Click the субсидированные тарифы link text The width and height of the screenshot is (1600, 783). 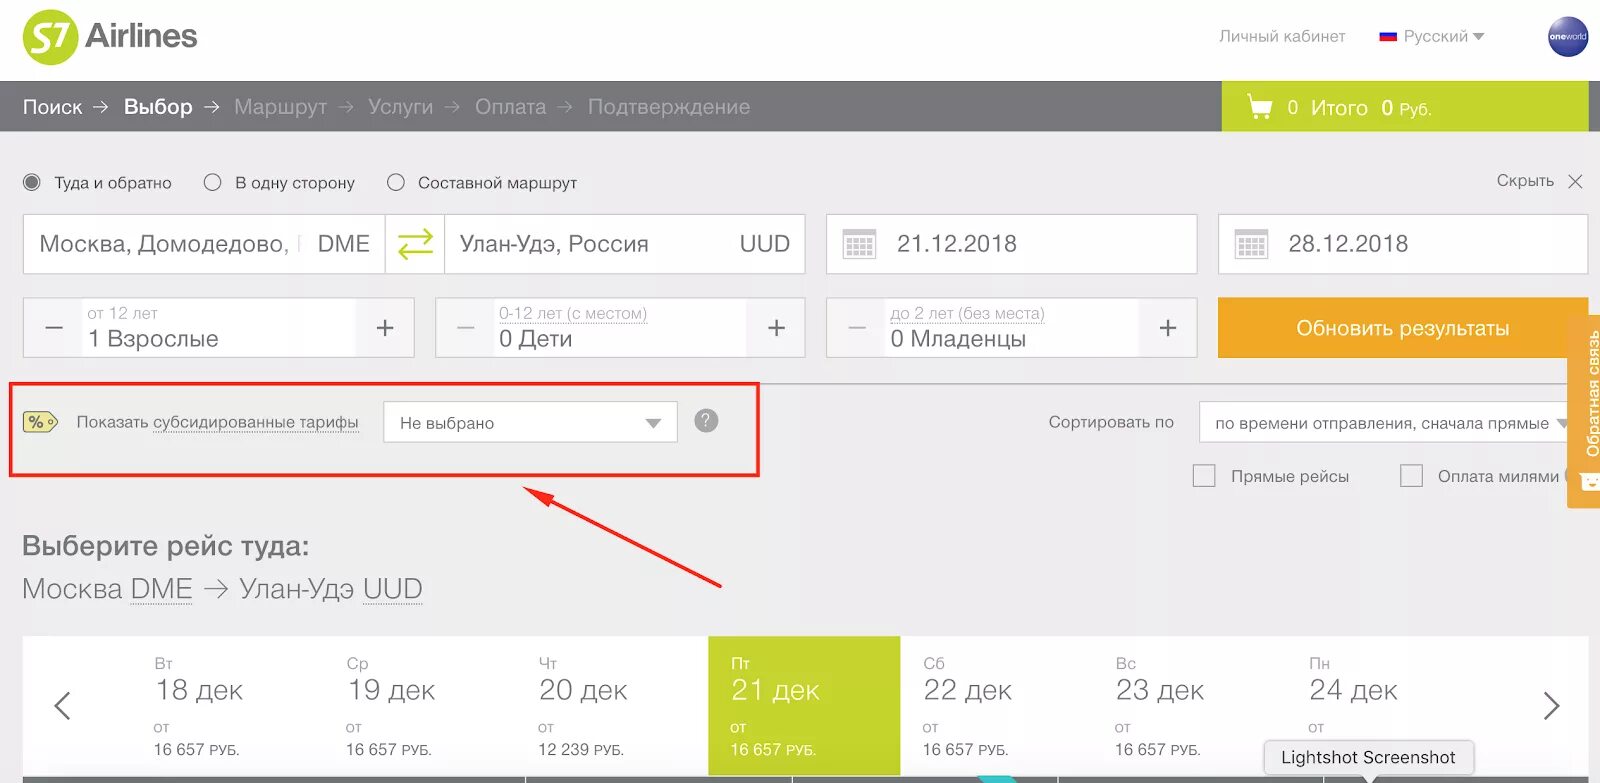(256, 422)
